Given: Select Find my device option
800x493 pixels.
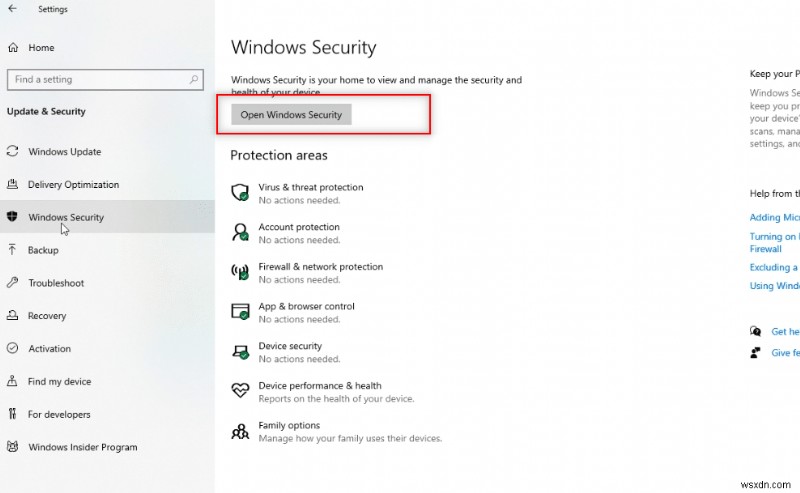Looking at the screenshot, I should click(x=59, y=382).
